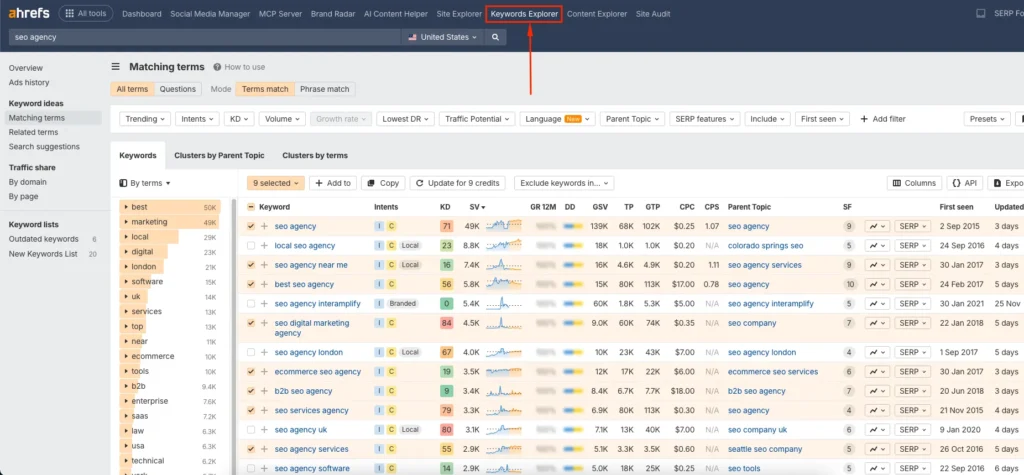Check the local seo agency checkbox
This screenshot has width=1024, height=475.
click(x=251, y=246)
